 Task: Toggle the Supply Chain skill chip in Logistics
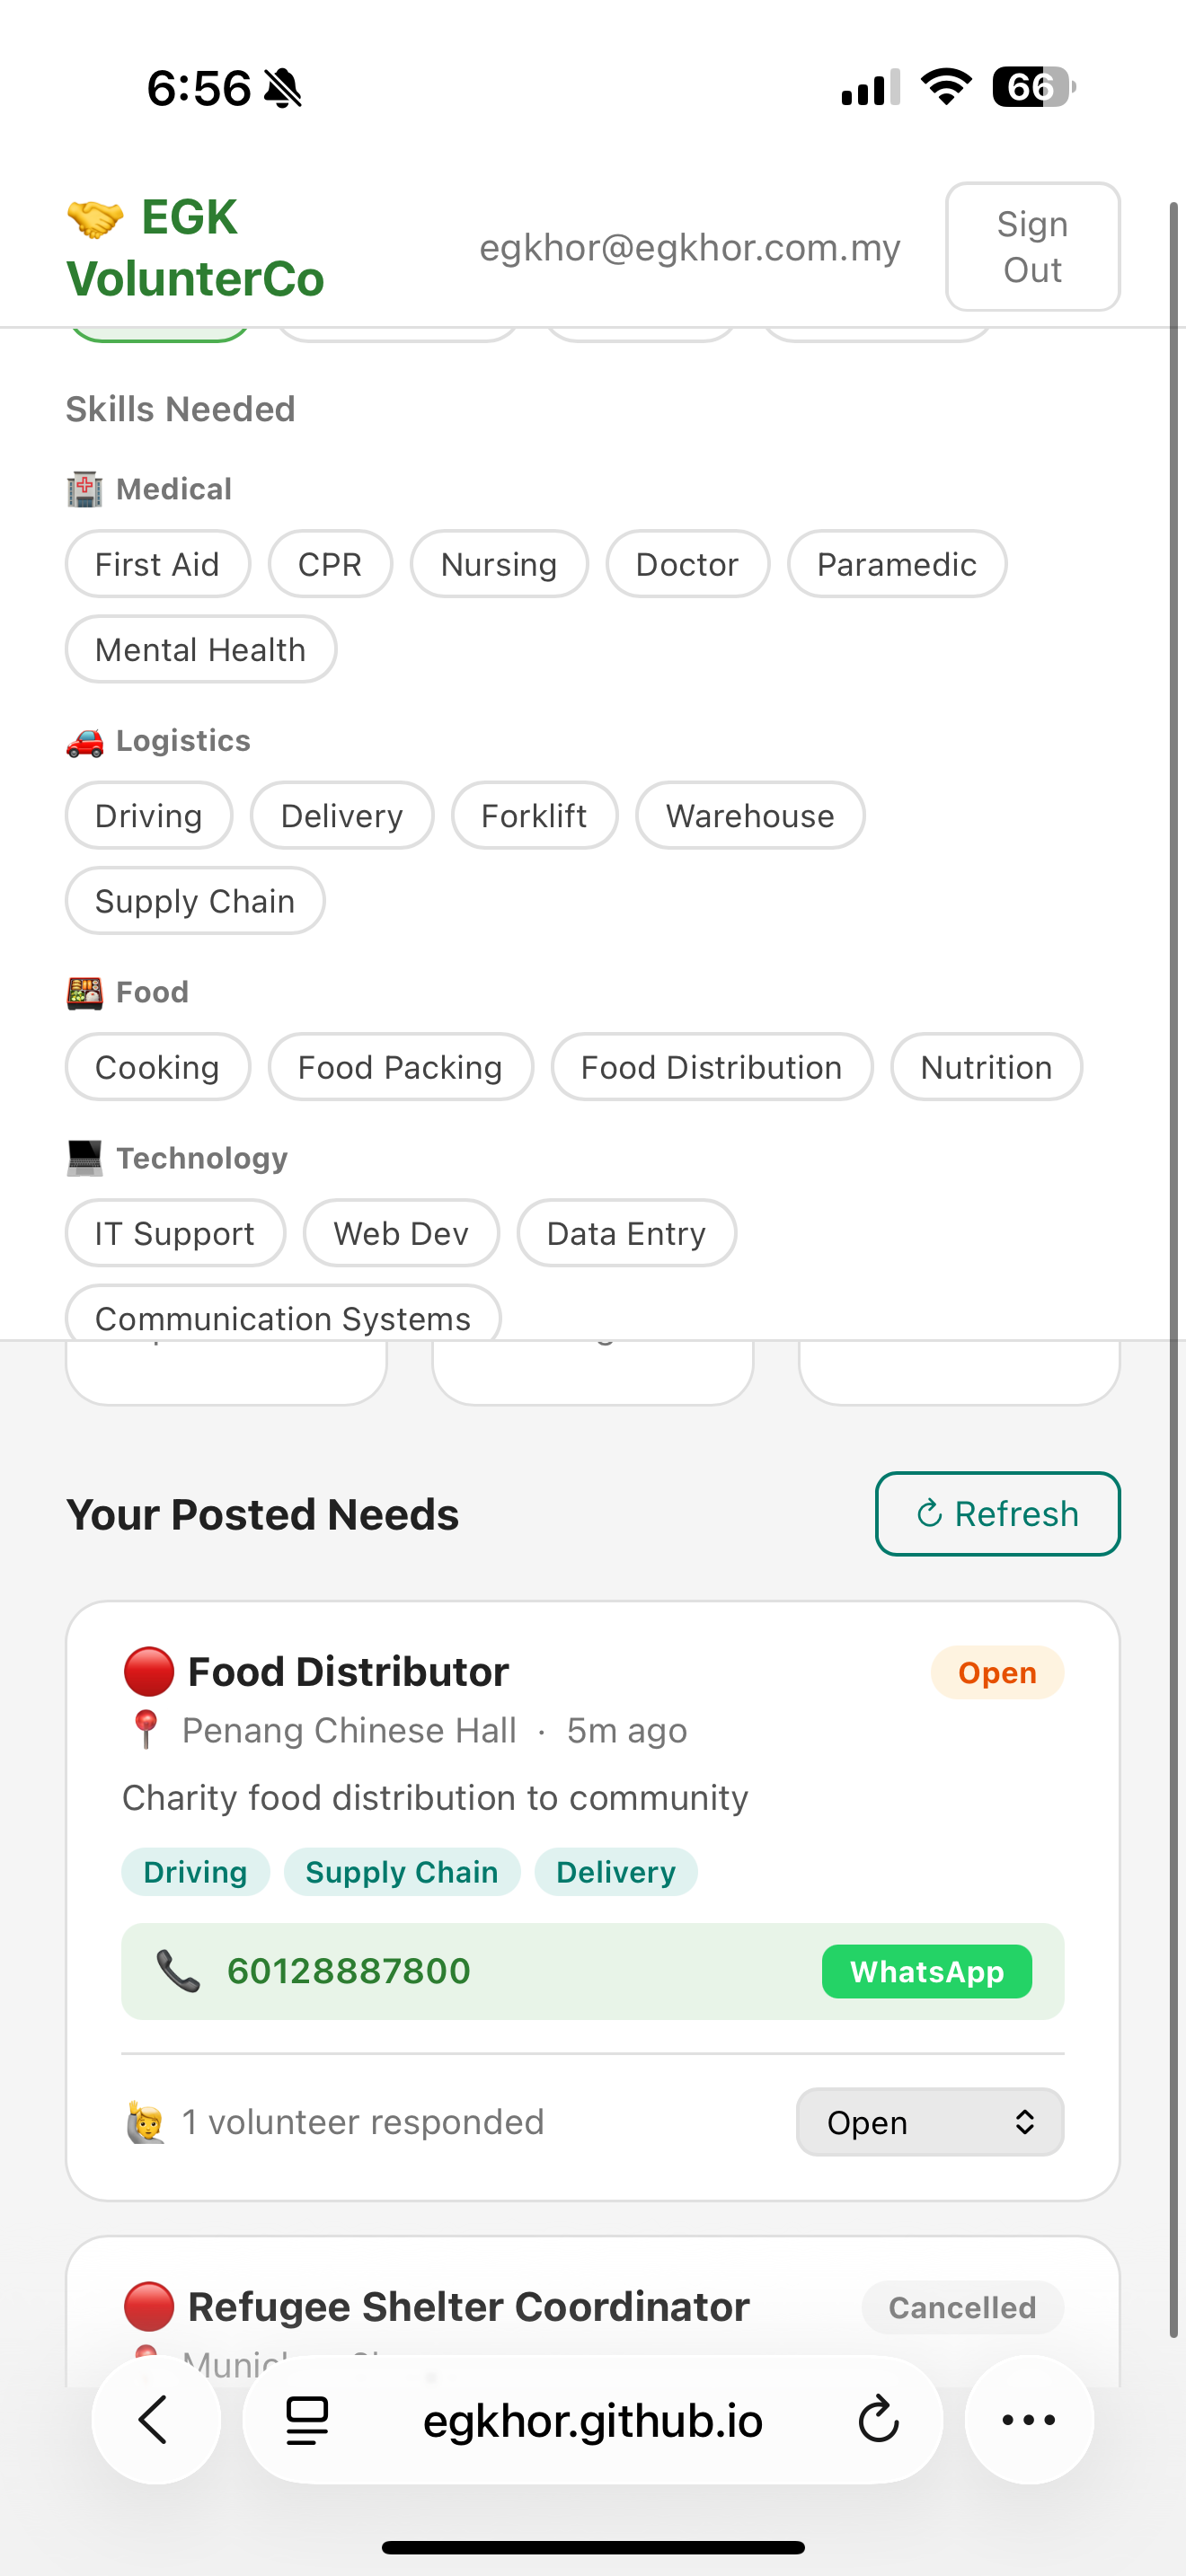coord(195,901)
